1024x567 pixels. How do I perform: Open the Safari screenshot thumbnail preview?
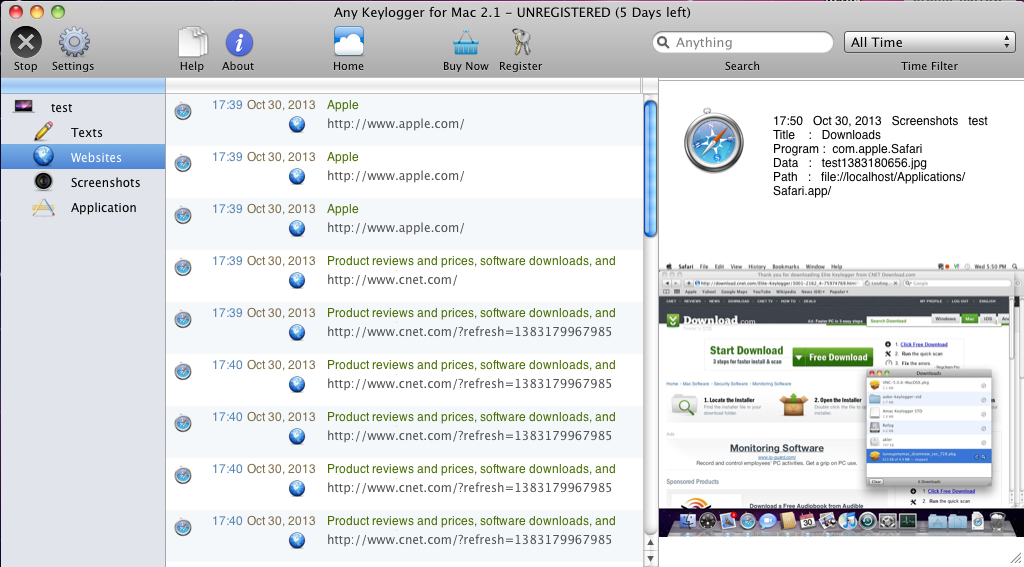pyautogui.click(x=841, y=399)
